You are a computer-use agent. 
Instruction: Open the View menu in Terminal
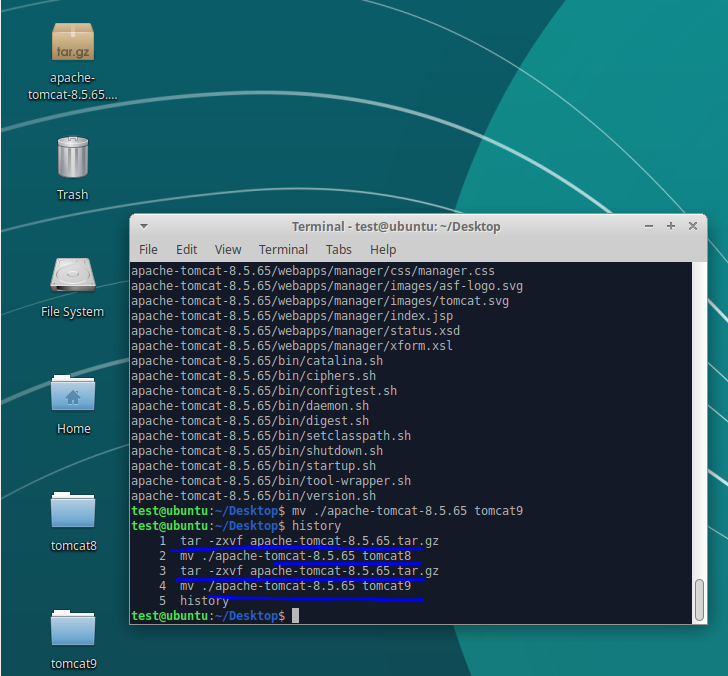point(228,250)
